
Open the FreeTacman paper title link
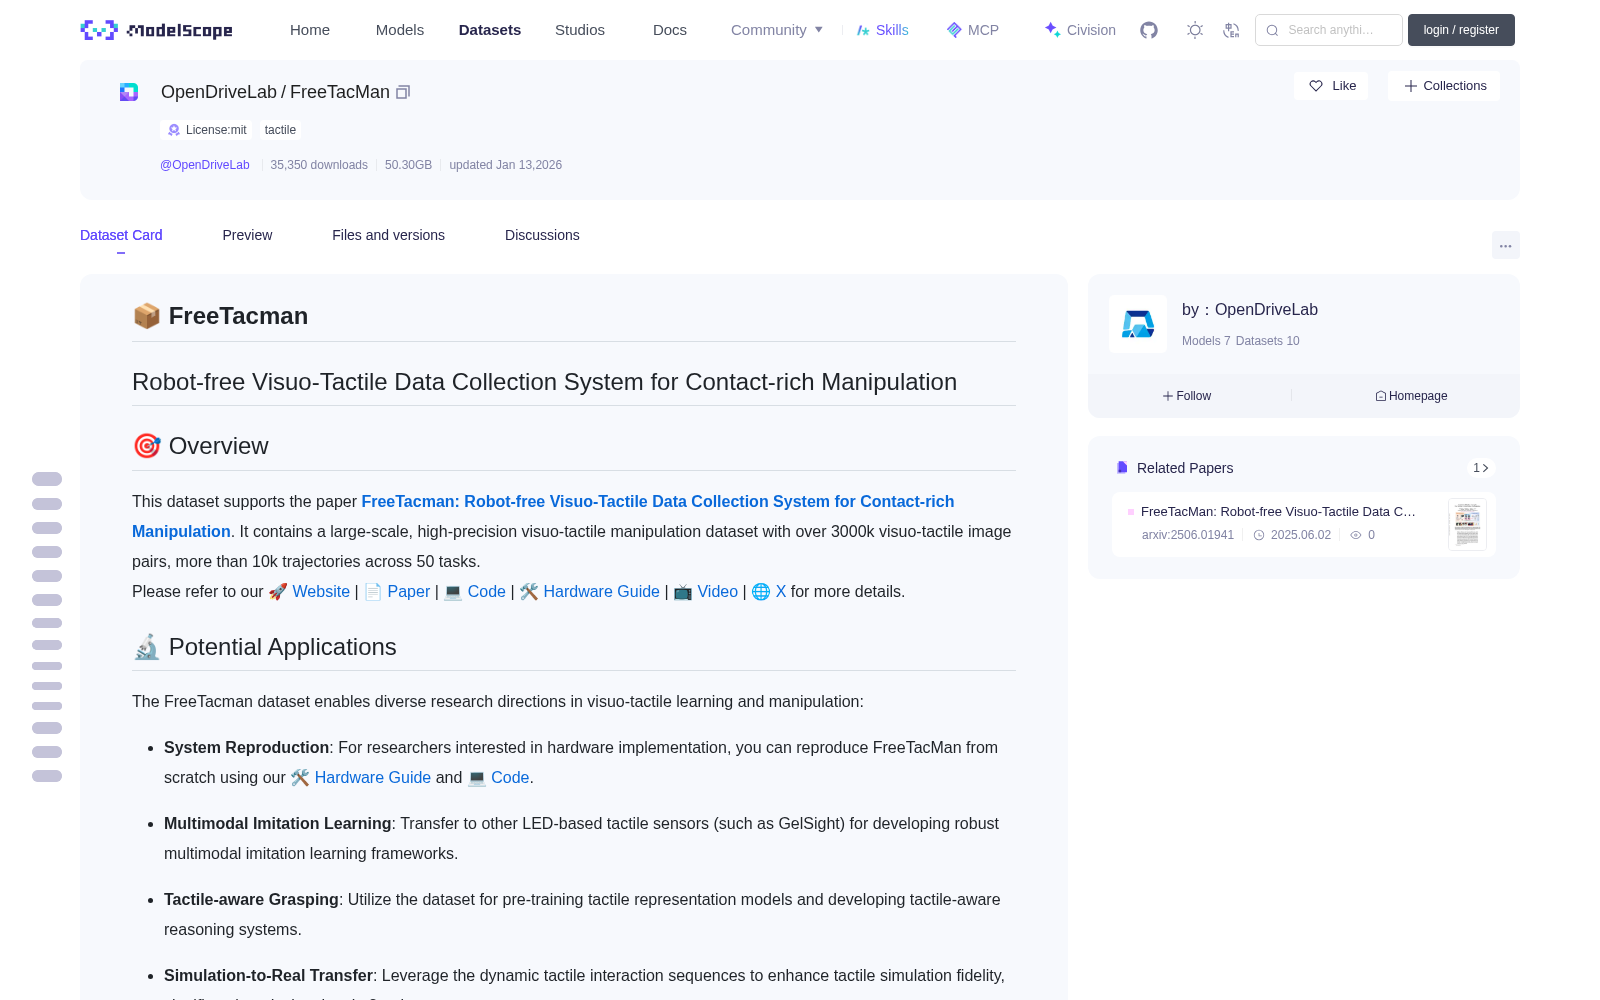coord(543,516)
